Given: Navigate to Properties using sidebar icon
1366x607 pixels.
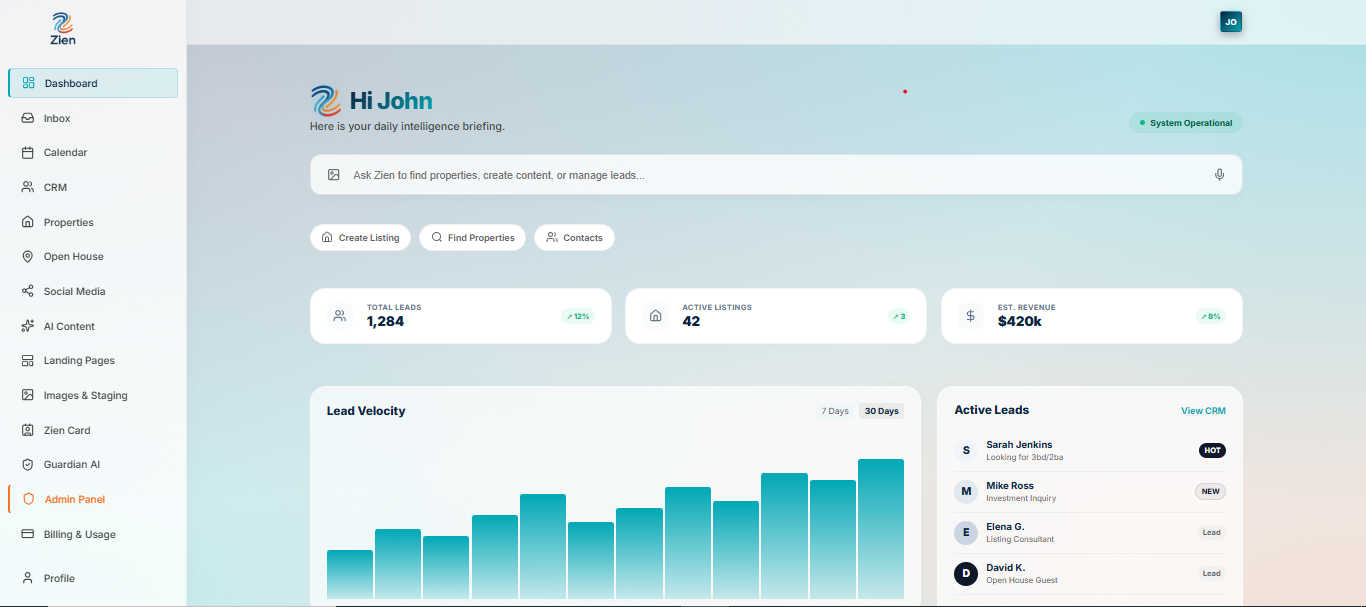Looking at the screenshot, I should 26,221.
